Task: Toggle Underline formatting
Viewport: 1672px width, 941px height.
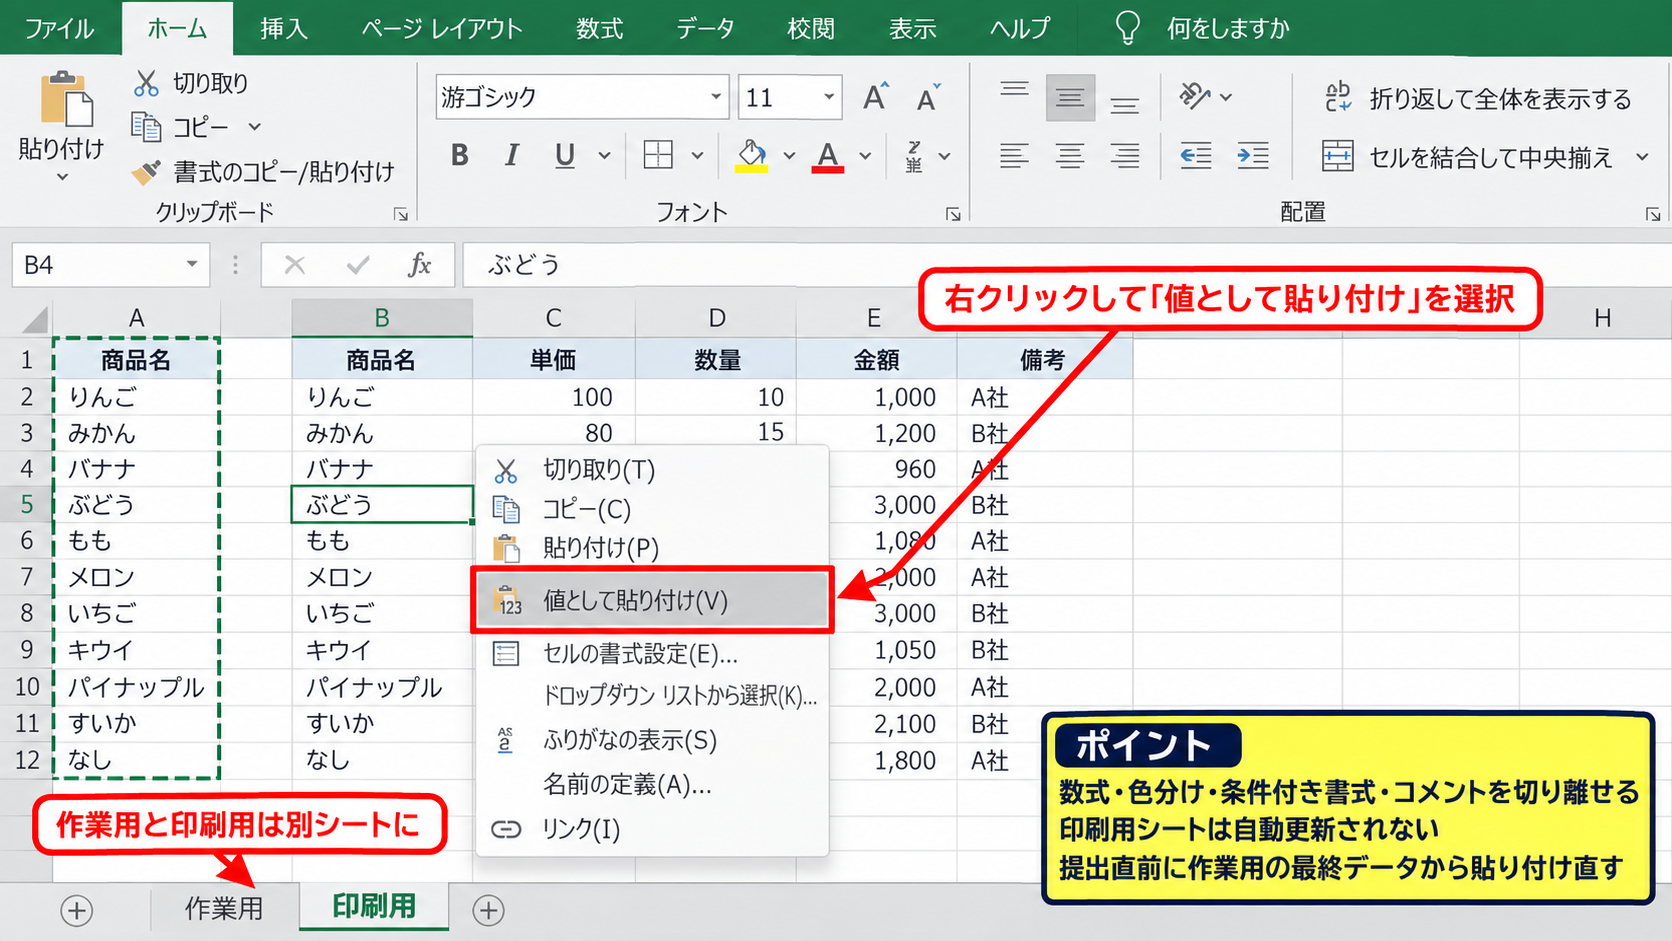Action: (565, 155)
